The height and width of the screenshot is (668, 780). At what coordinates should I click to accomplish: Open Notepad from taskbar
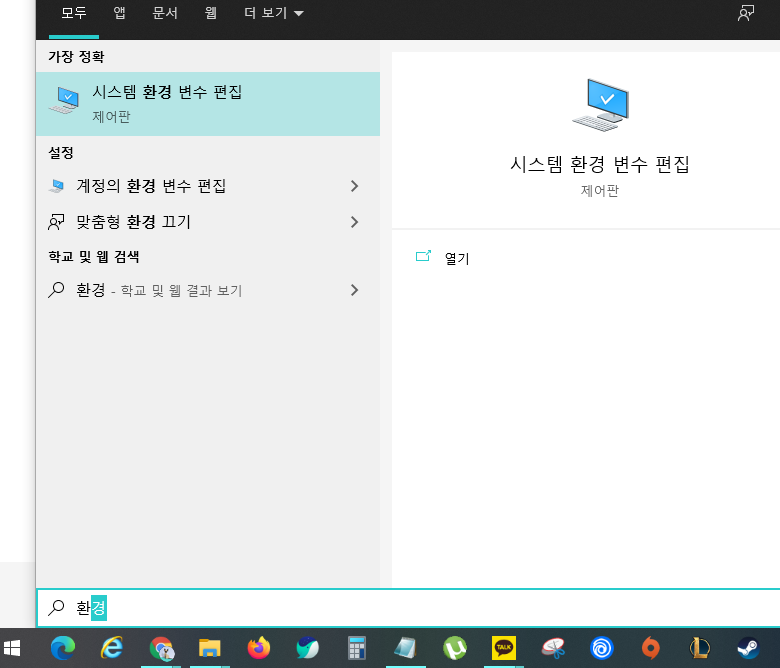coord(405,648)
